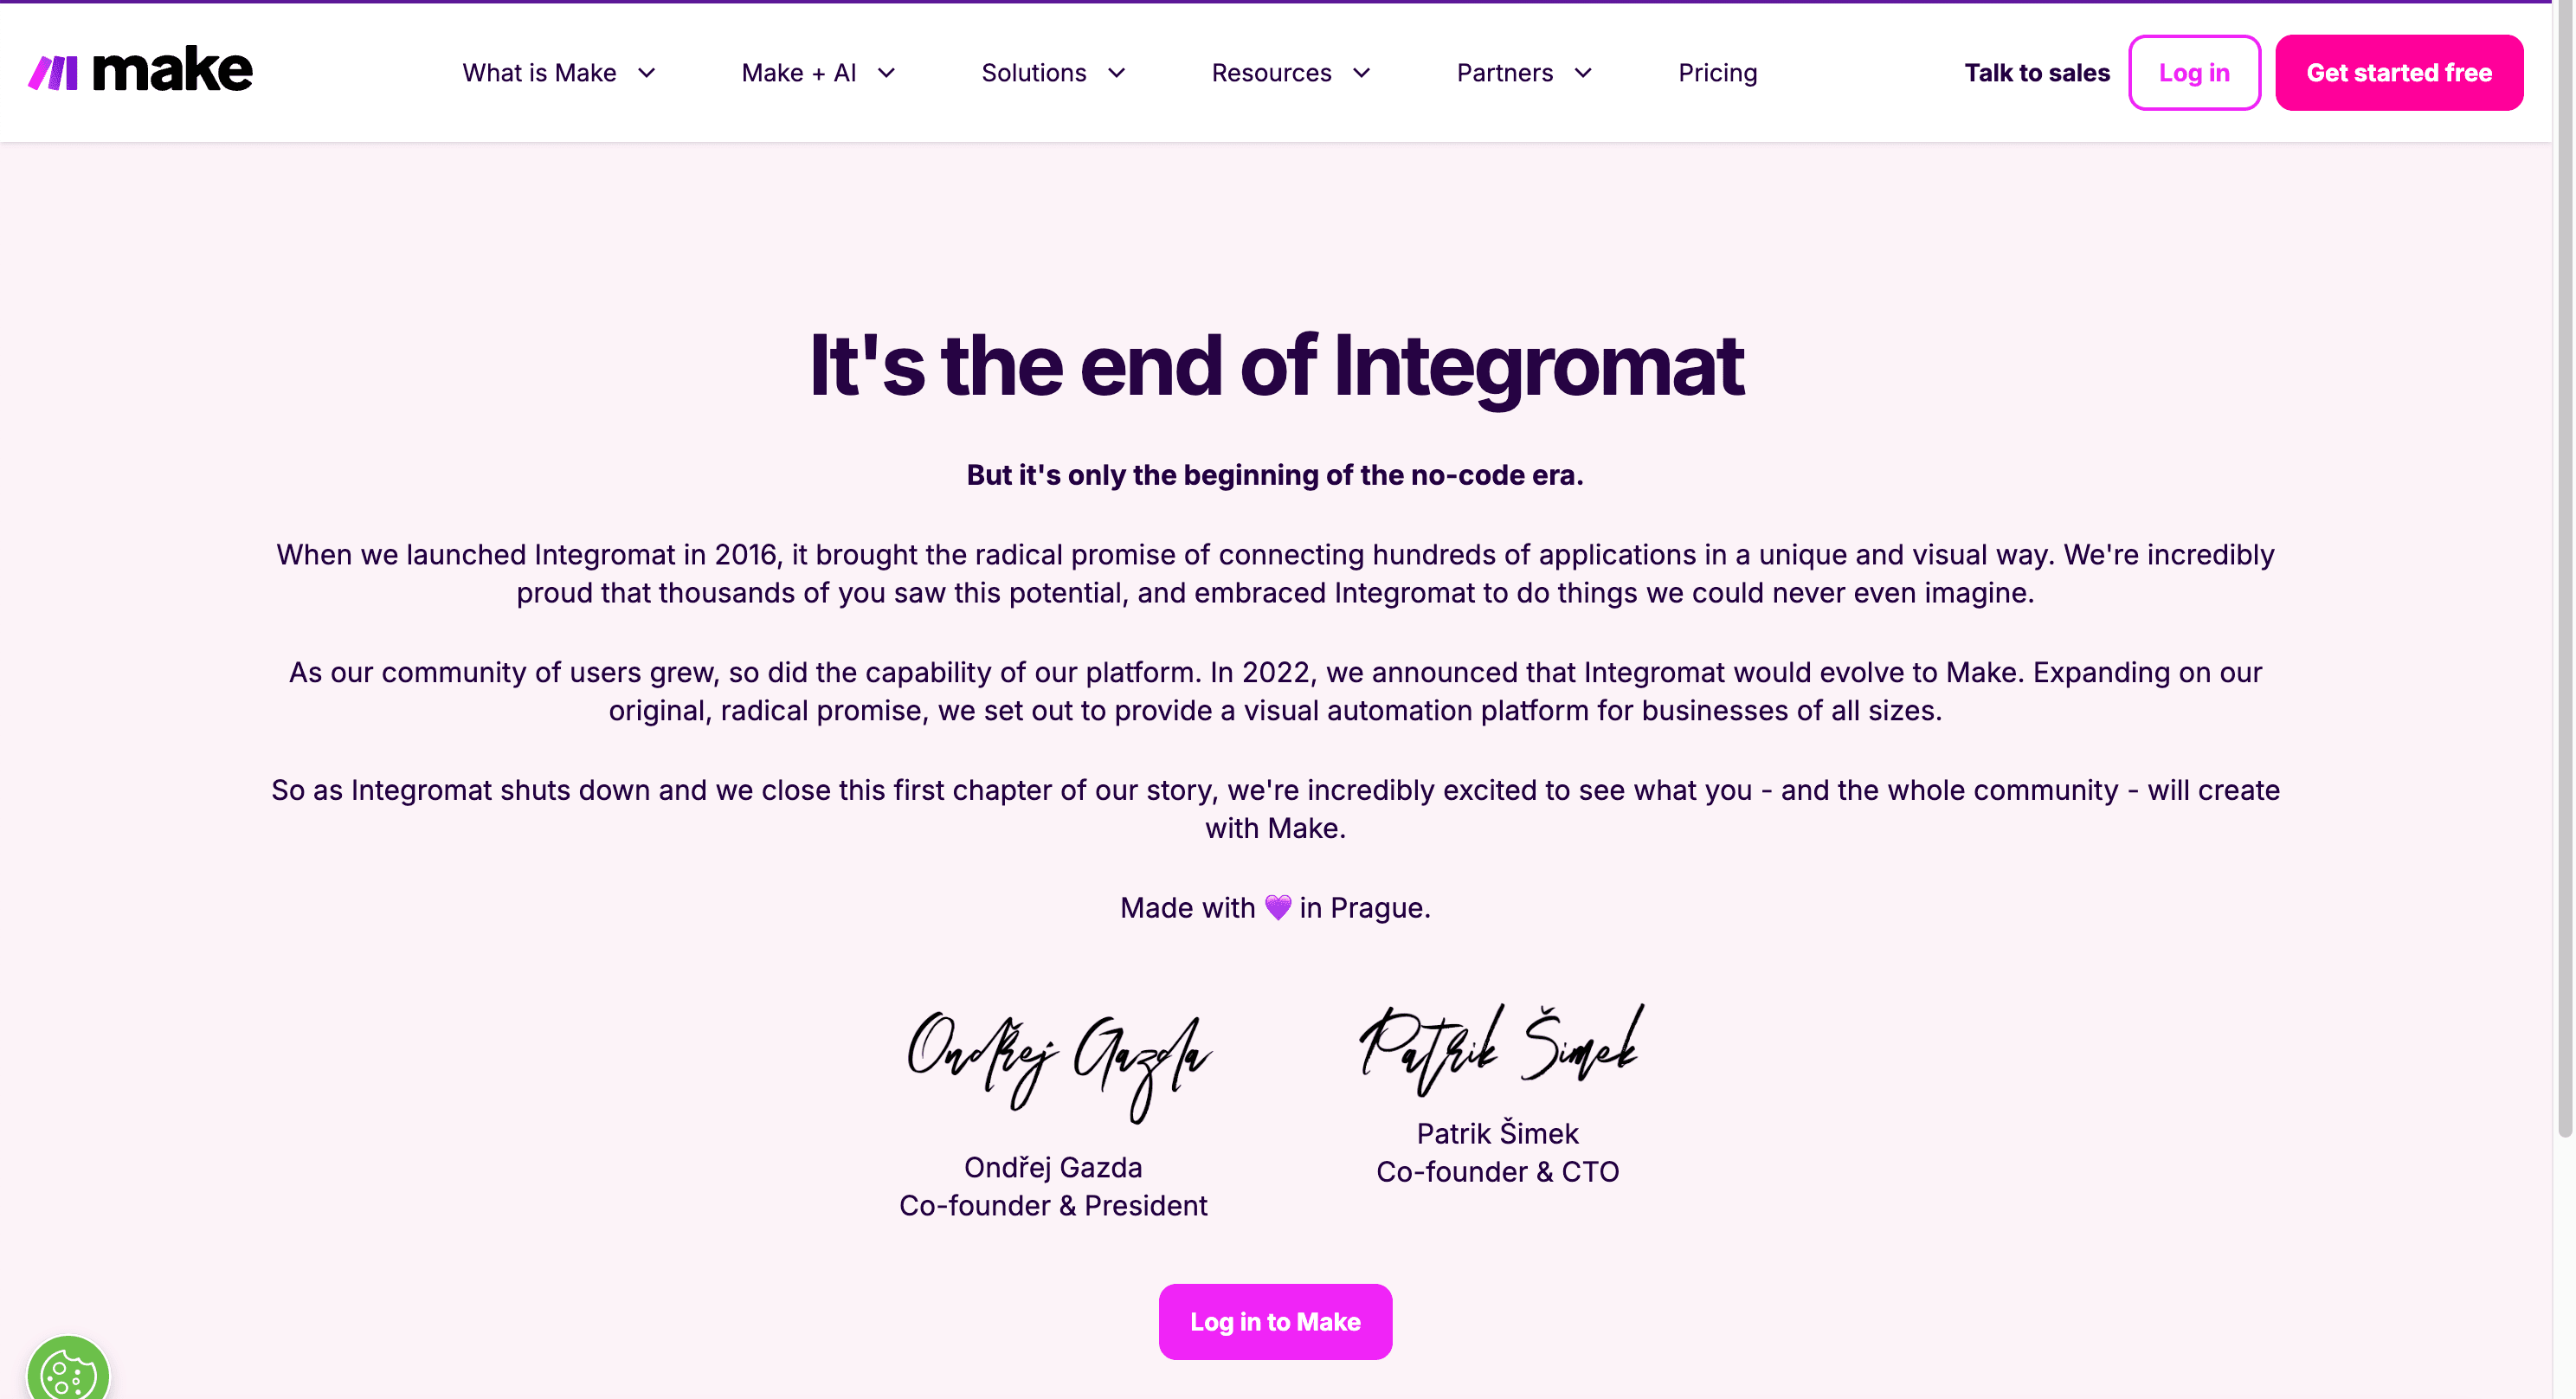
Task: Open the cookie settings icon
Action: pyautogui.click(x=68, y=1371)
